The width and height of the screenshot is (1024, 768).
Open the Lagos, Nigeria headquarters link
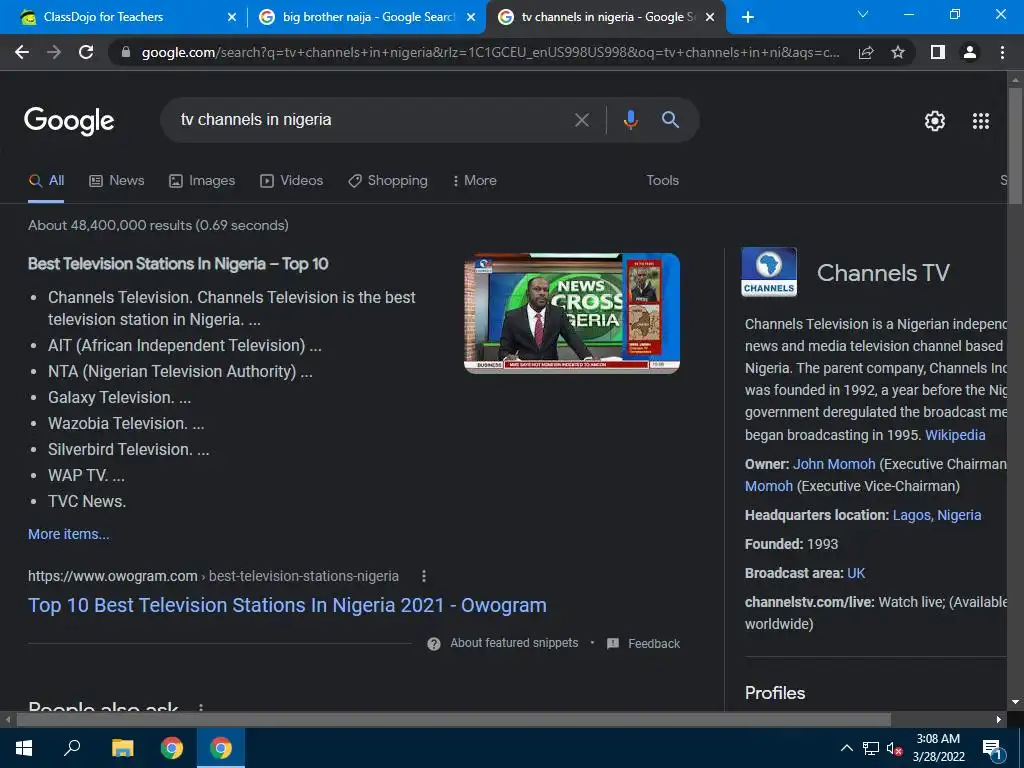936,515
